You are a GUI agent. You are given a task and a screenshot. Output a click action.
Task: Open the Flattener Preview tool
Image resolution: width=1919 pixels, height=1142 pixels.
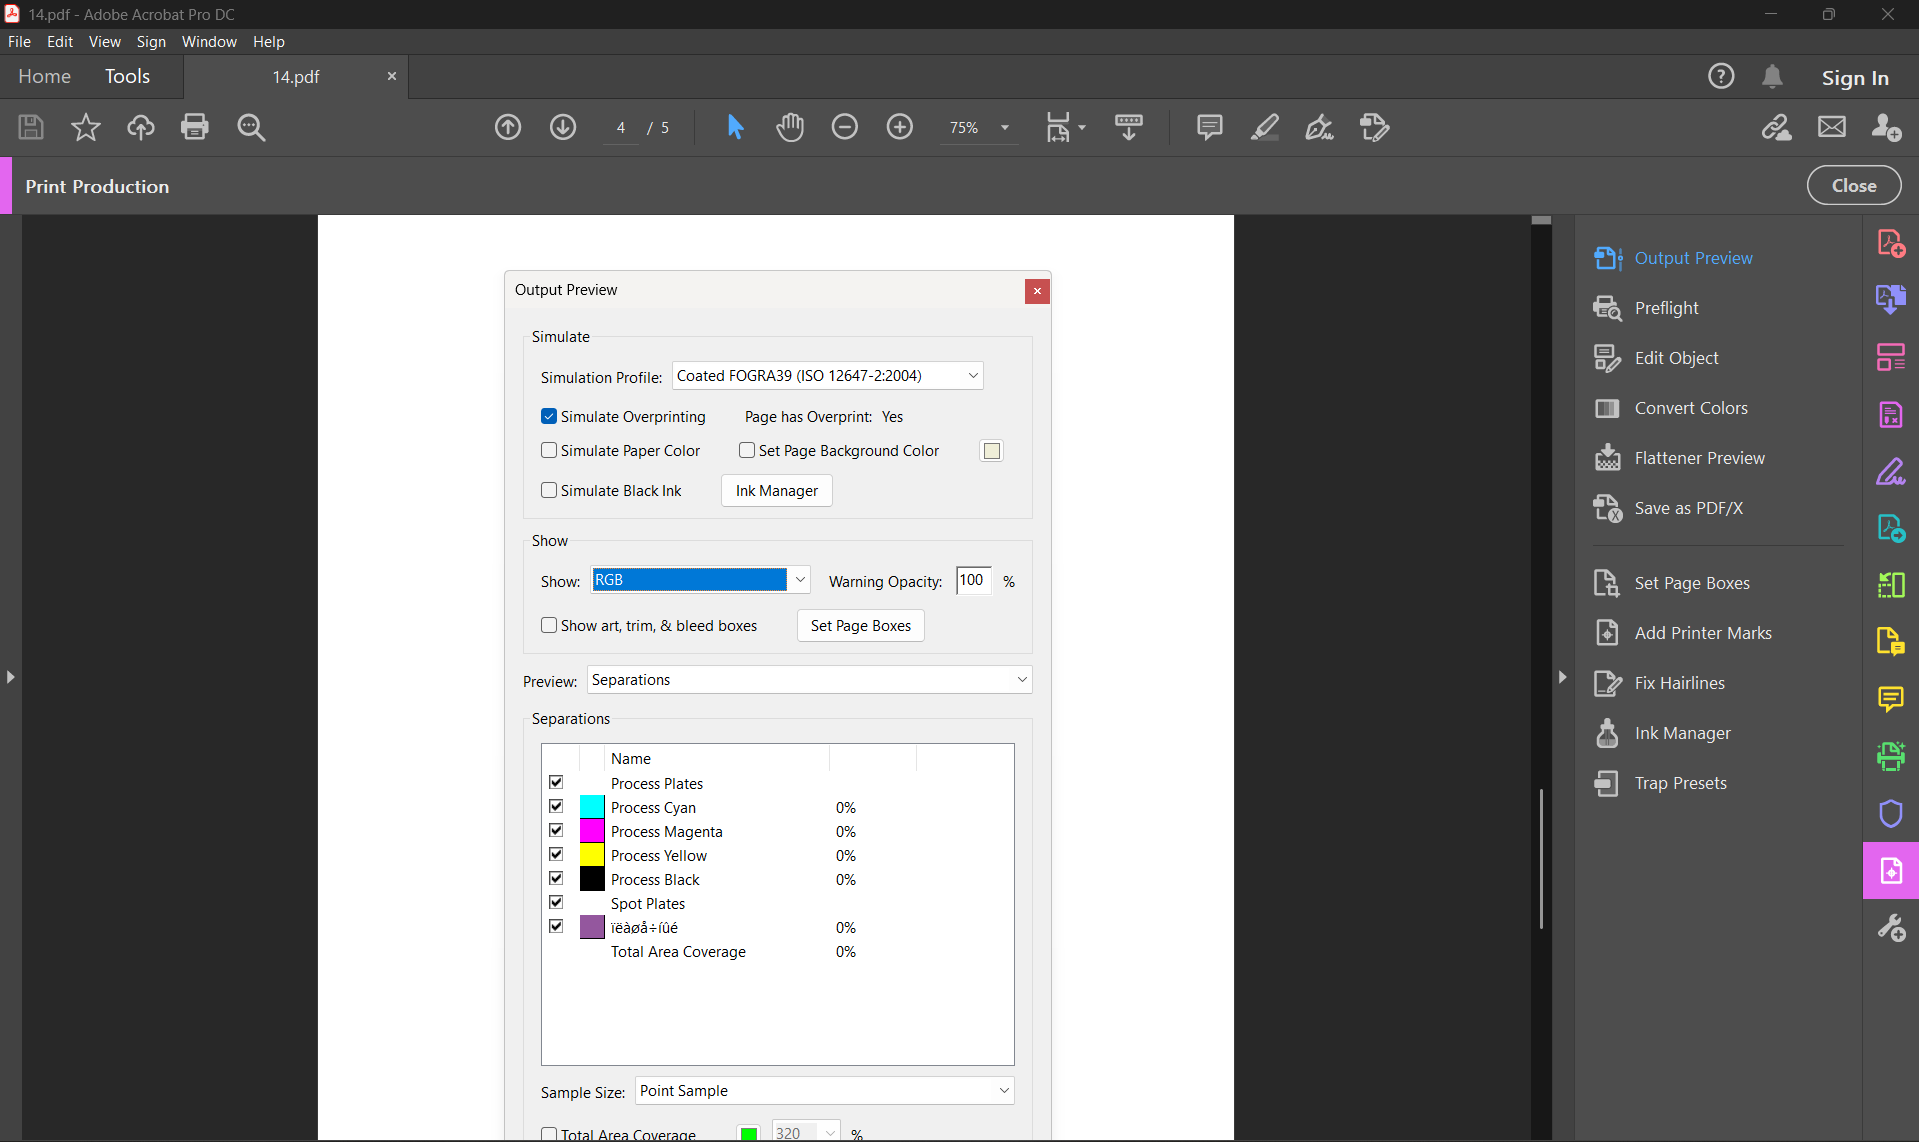[x=1699, y=458]
